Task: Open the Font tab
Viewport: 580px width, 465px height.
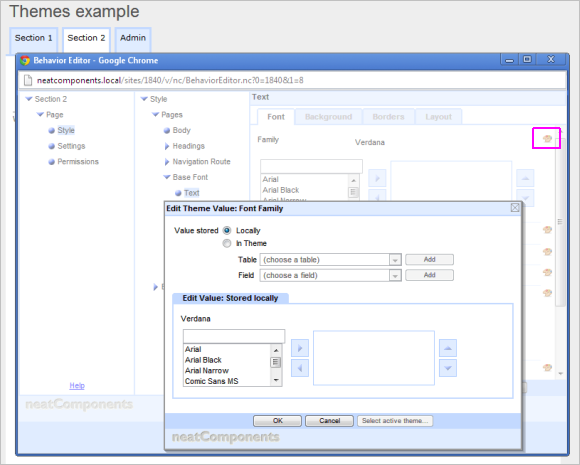Action: [x=276, y=117]
